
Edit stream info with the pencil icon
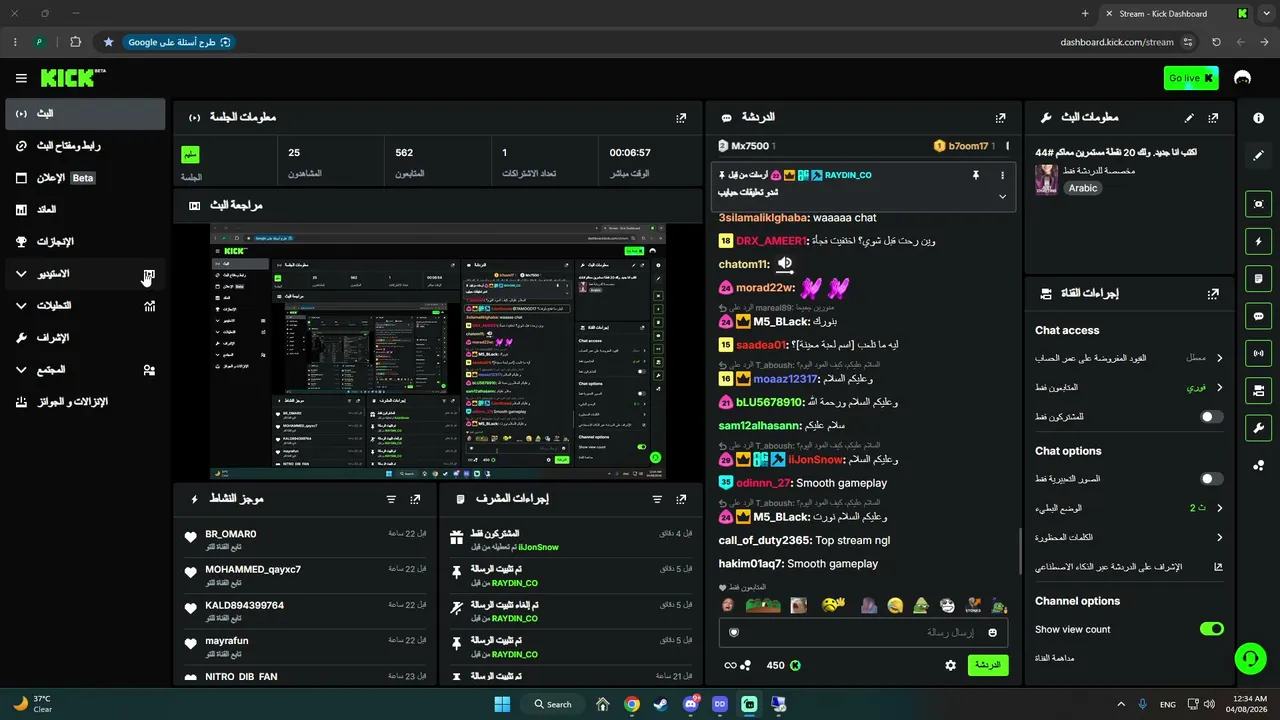pos(1189,118)
